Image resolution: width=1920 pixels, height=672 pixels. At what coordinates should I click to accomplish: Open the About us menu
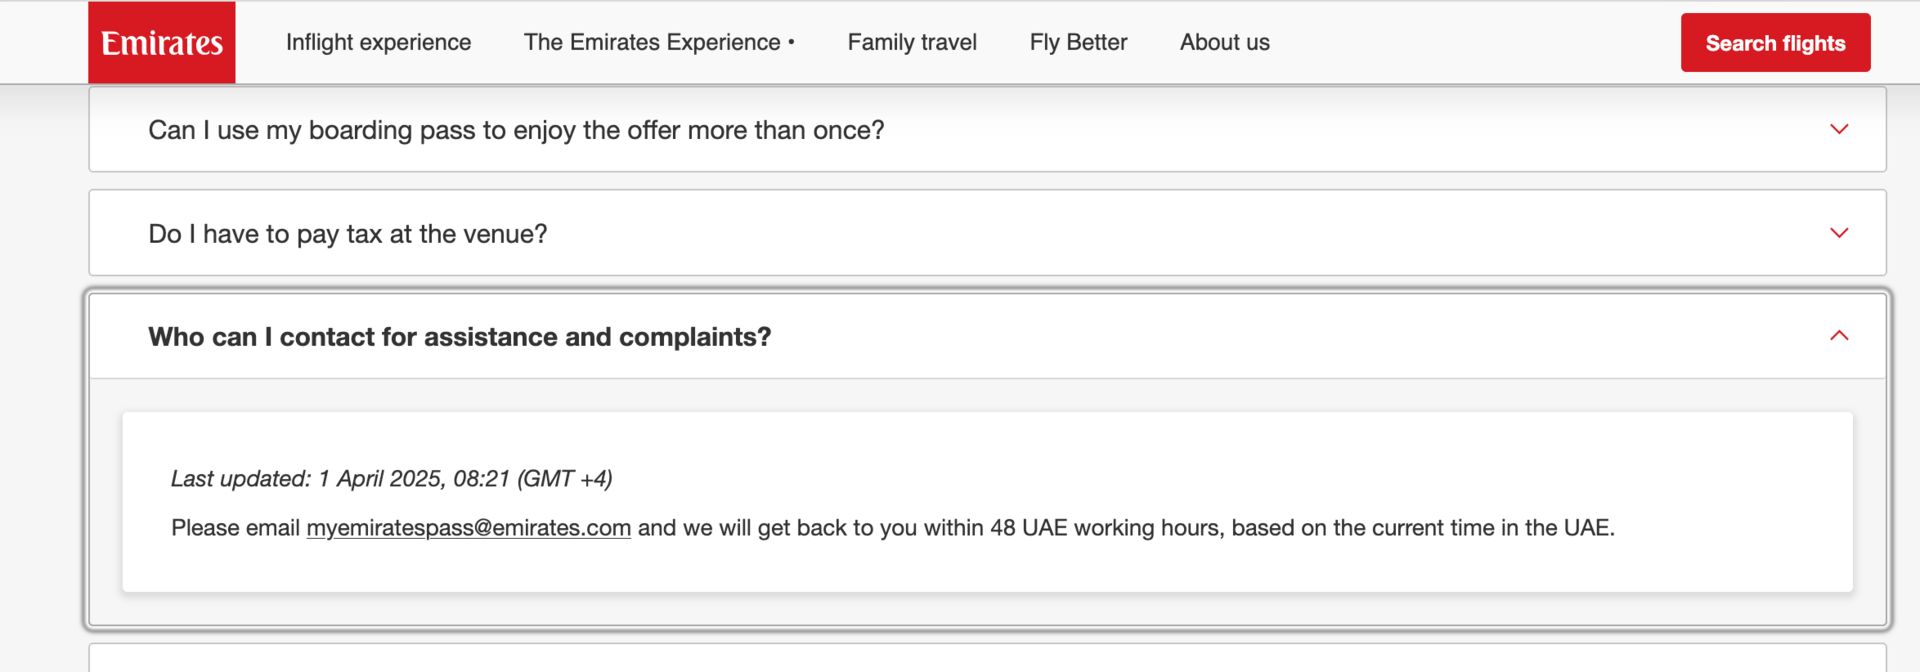pyautogui.click(x=1224, y=42)
